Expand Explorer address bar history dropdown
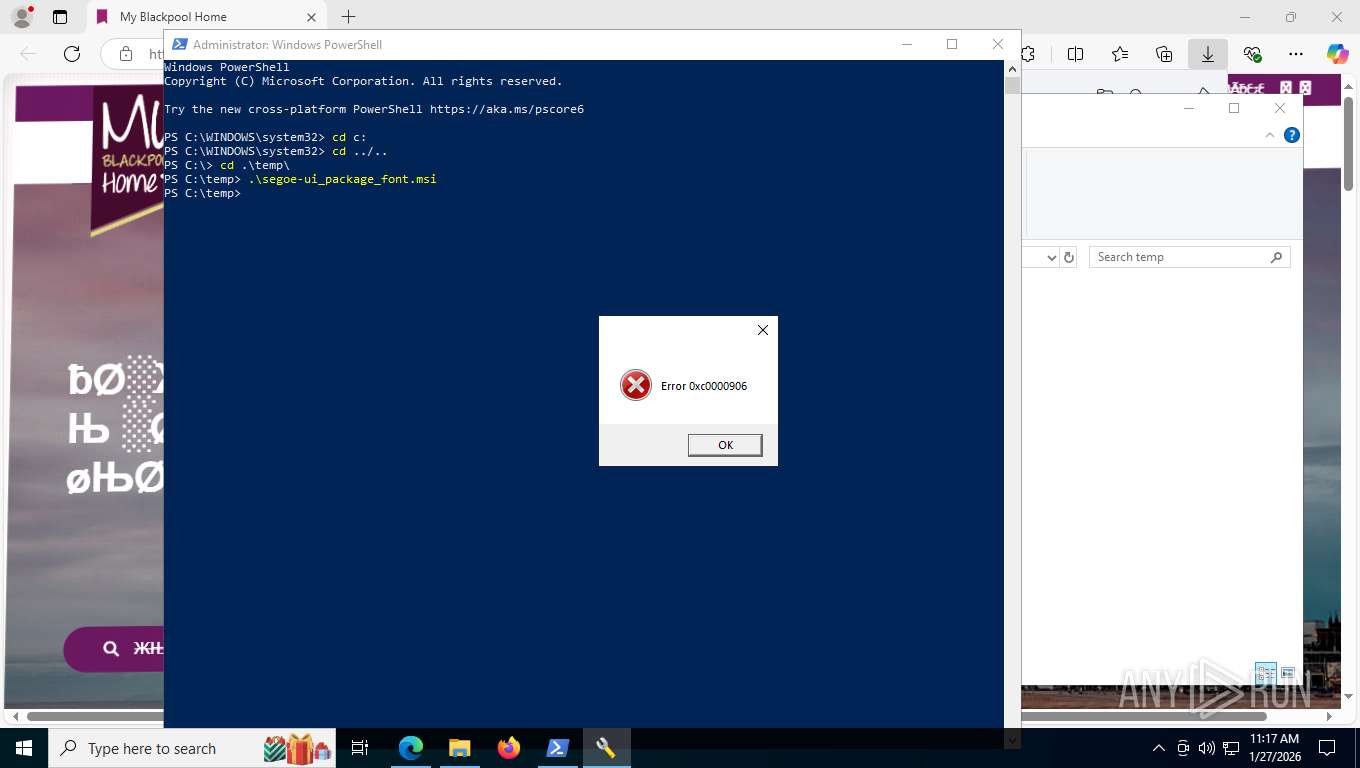 click(x=1051, y=257)
